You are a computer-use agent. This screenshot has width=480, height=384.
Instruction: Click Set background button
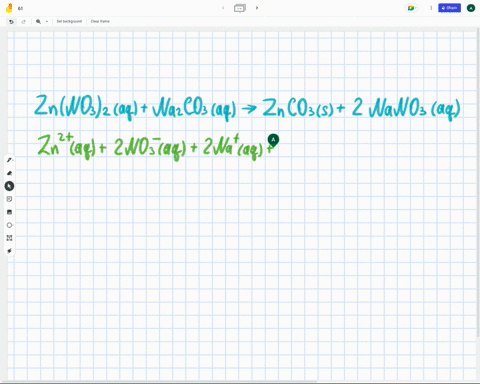(x=69, y=21)
